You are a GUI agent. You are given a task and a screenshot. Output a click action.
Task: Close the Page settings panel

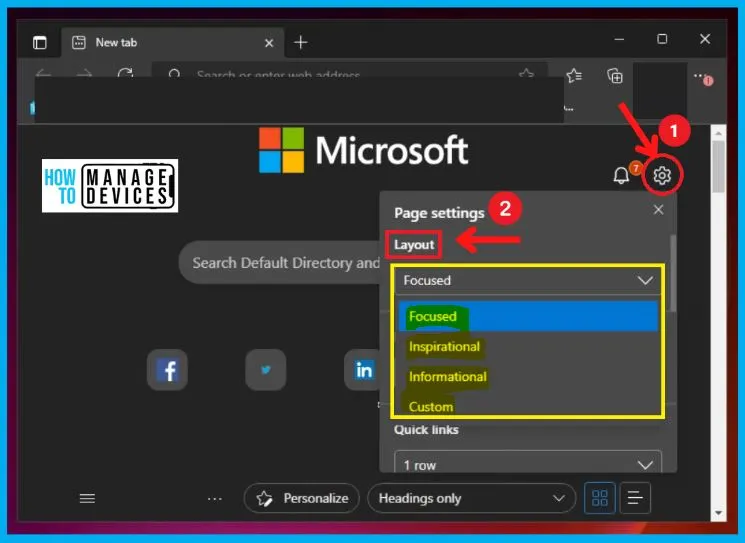click(658, 210)
